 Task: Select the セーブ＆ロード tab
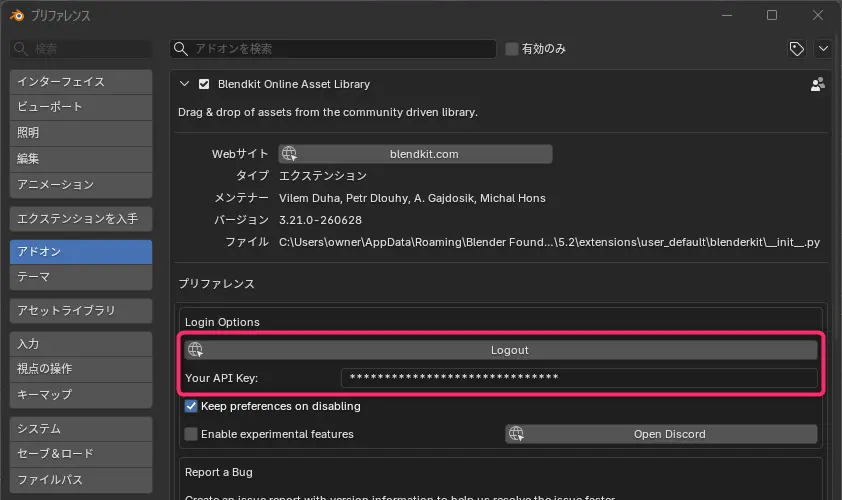pyautogui.click(x=81, y=454)
